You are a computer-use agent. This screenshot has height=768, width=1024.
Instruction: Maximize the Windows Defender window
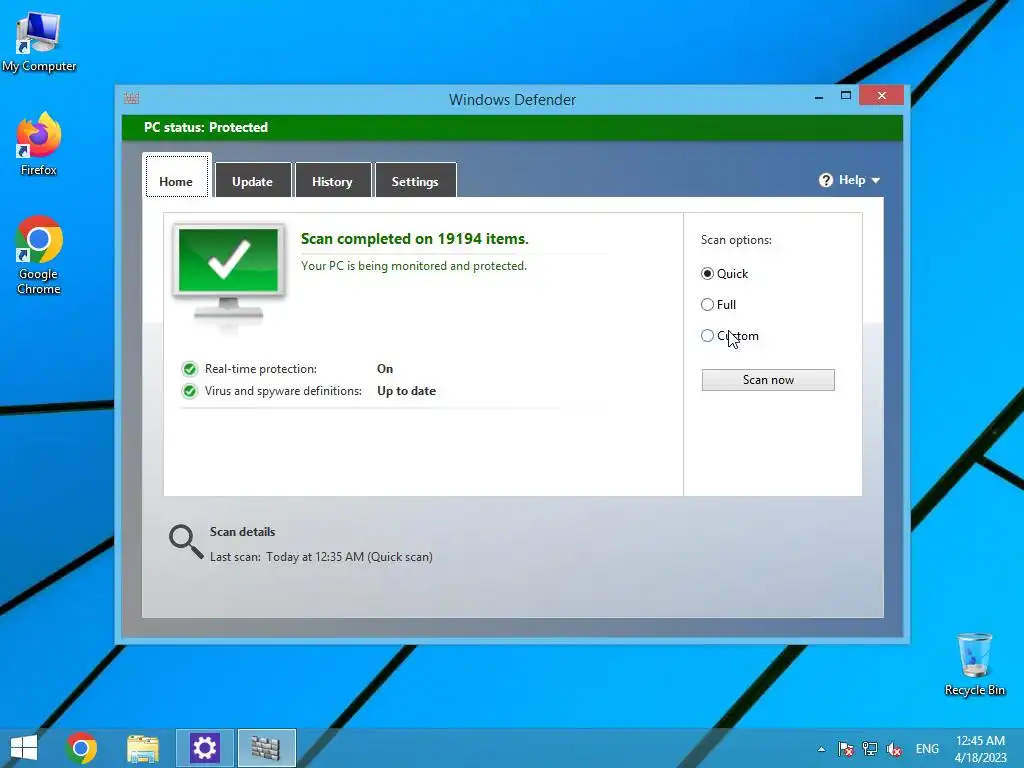(x=846, y=96)
